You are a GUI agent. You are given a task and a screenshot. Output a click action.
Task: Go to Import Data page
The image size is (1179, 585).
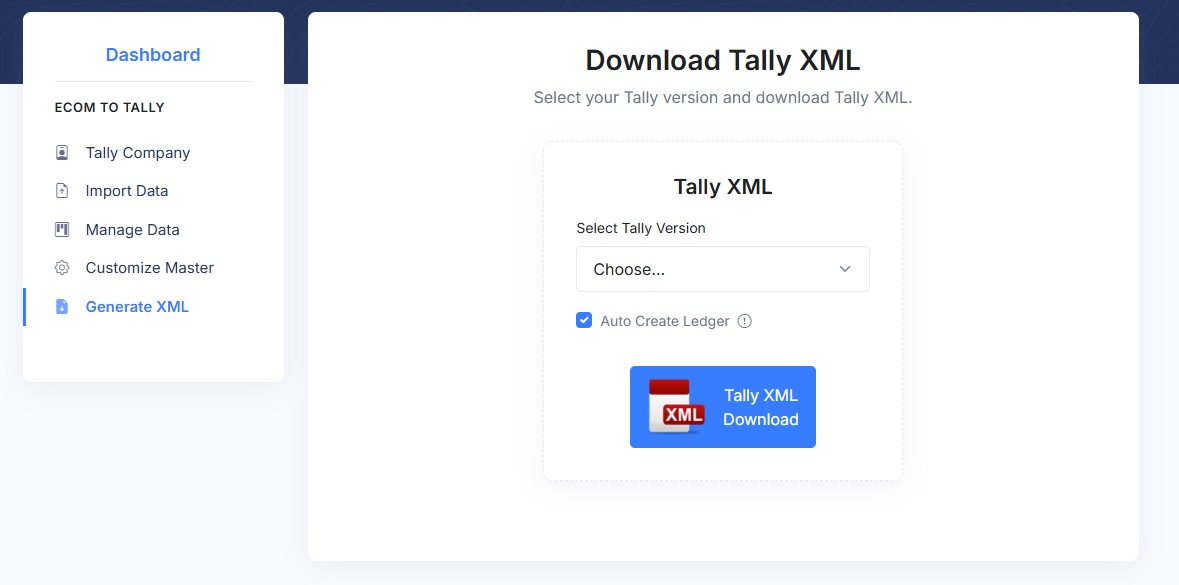(x=127, y=191)
